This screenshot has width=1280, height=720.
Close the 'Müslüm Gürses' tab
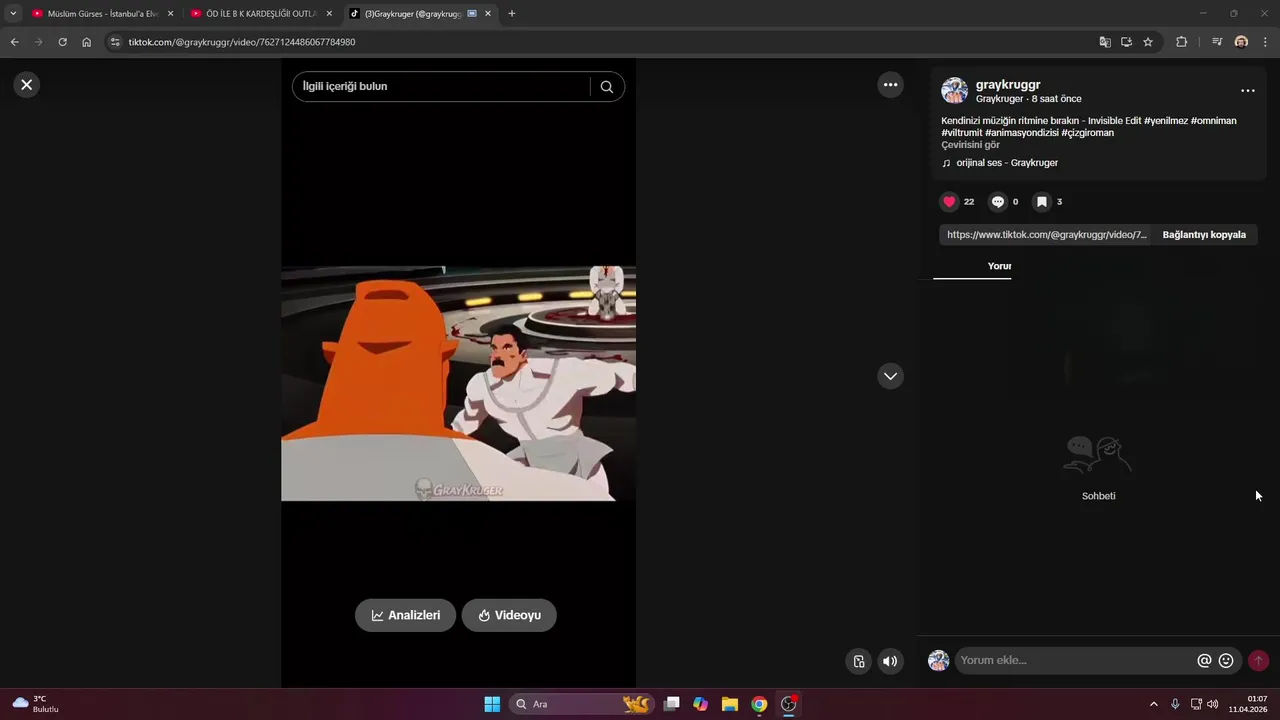(171, 14)
